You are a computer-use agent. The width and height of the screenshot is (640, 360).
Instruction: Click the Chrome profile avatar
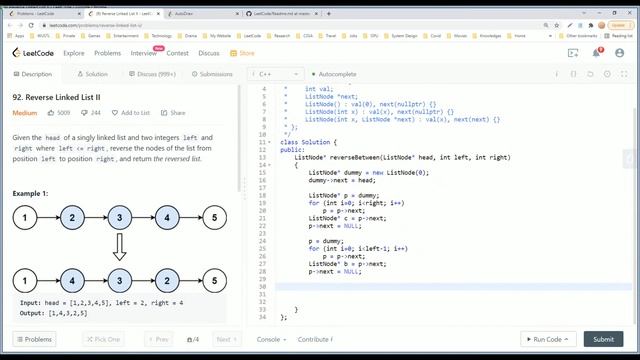601,25
